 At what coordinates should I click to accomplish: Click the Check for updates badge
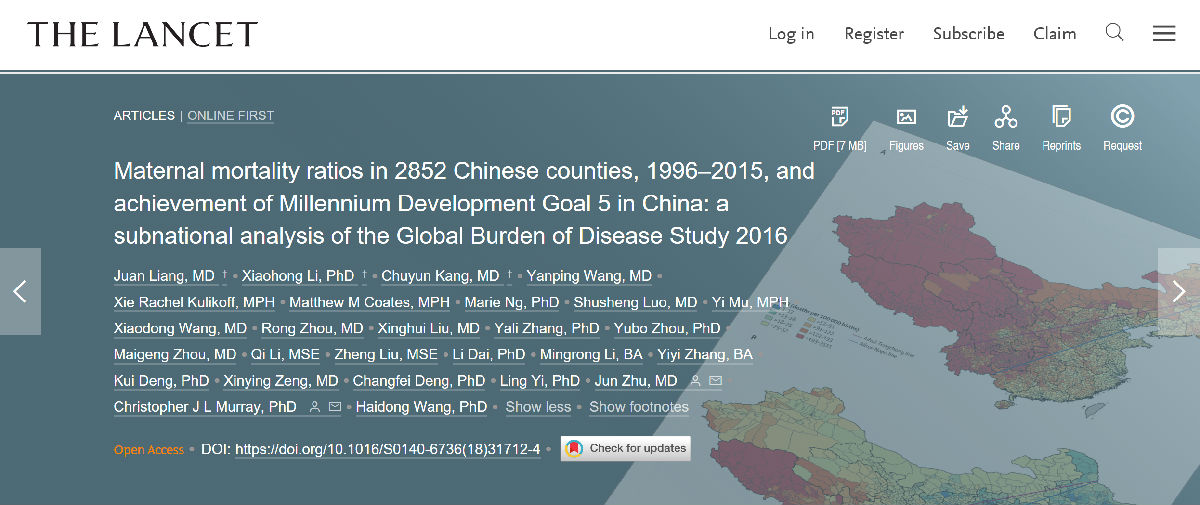pyautogui.click(x=626, y=449)
